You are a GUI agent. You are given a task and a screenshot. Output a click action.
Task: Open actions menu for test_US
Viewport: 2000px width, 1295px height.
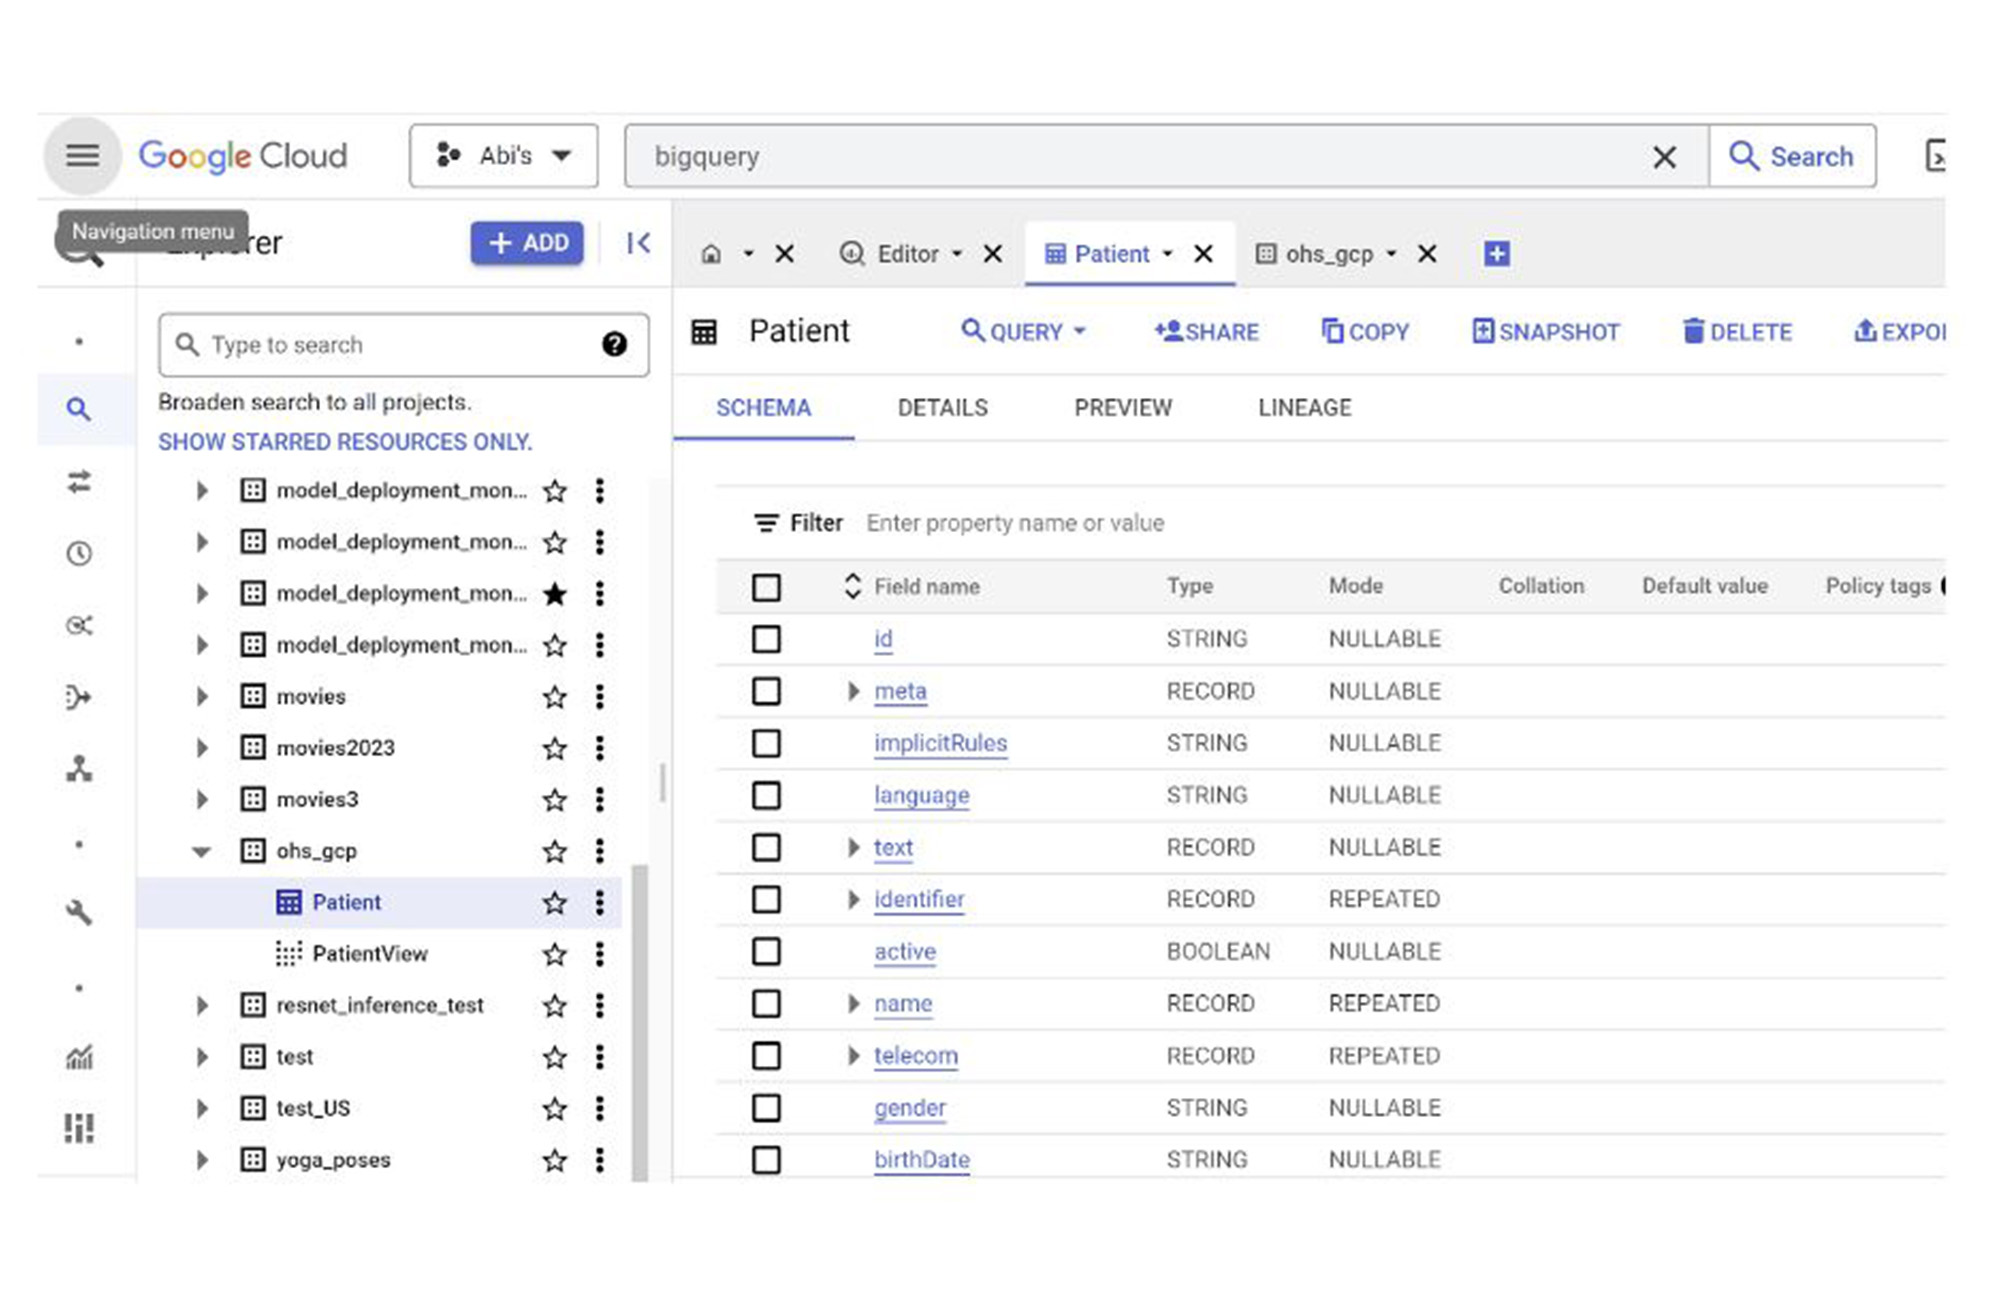(600, 1108)
